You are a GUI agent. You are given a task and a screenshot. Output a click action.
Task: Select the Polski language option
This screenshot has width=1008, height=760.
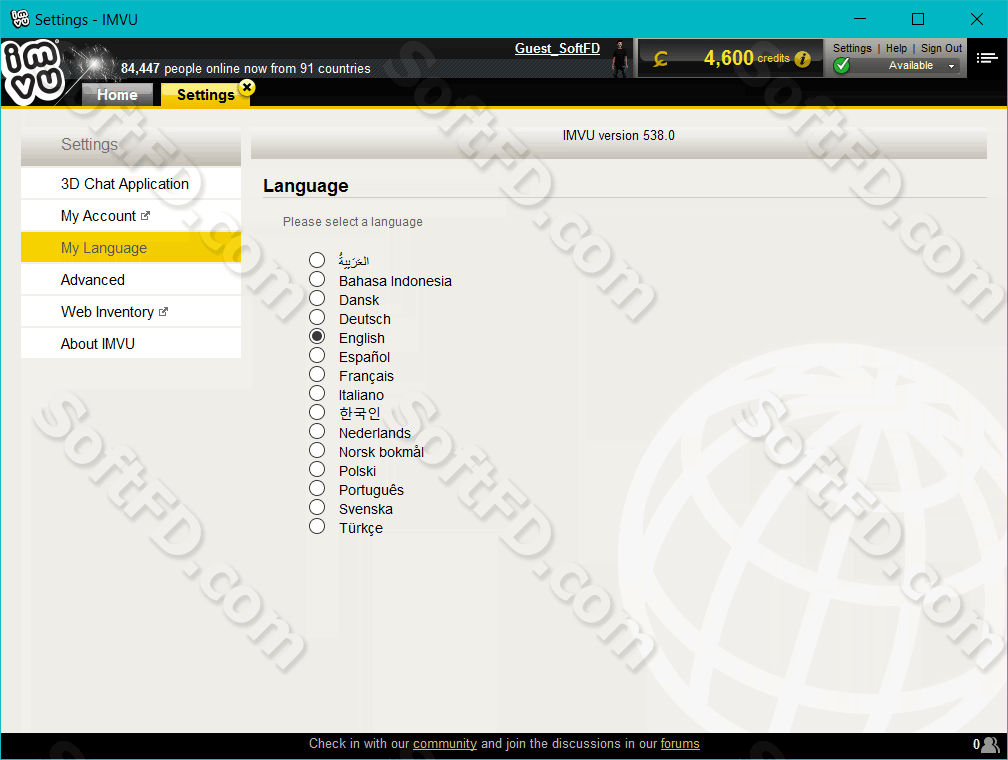[x=317, y=469]
